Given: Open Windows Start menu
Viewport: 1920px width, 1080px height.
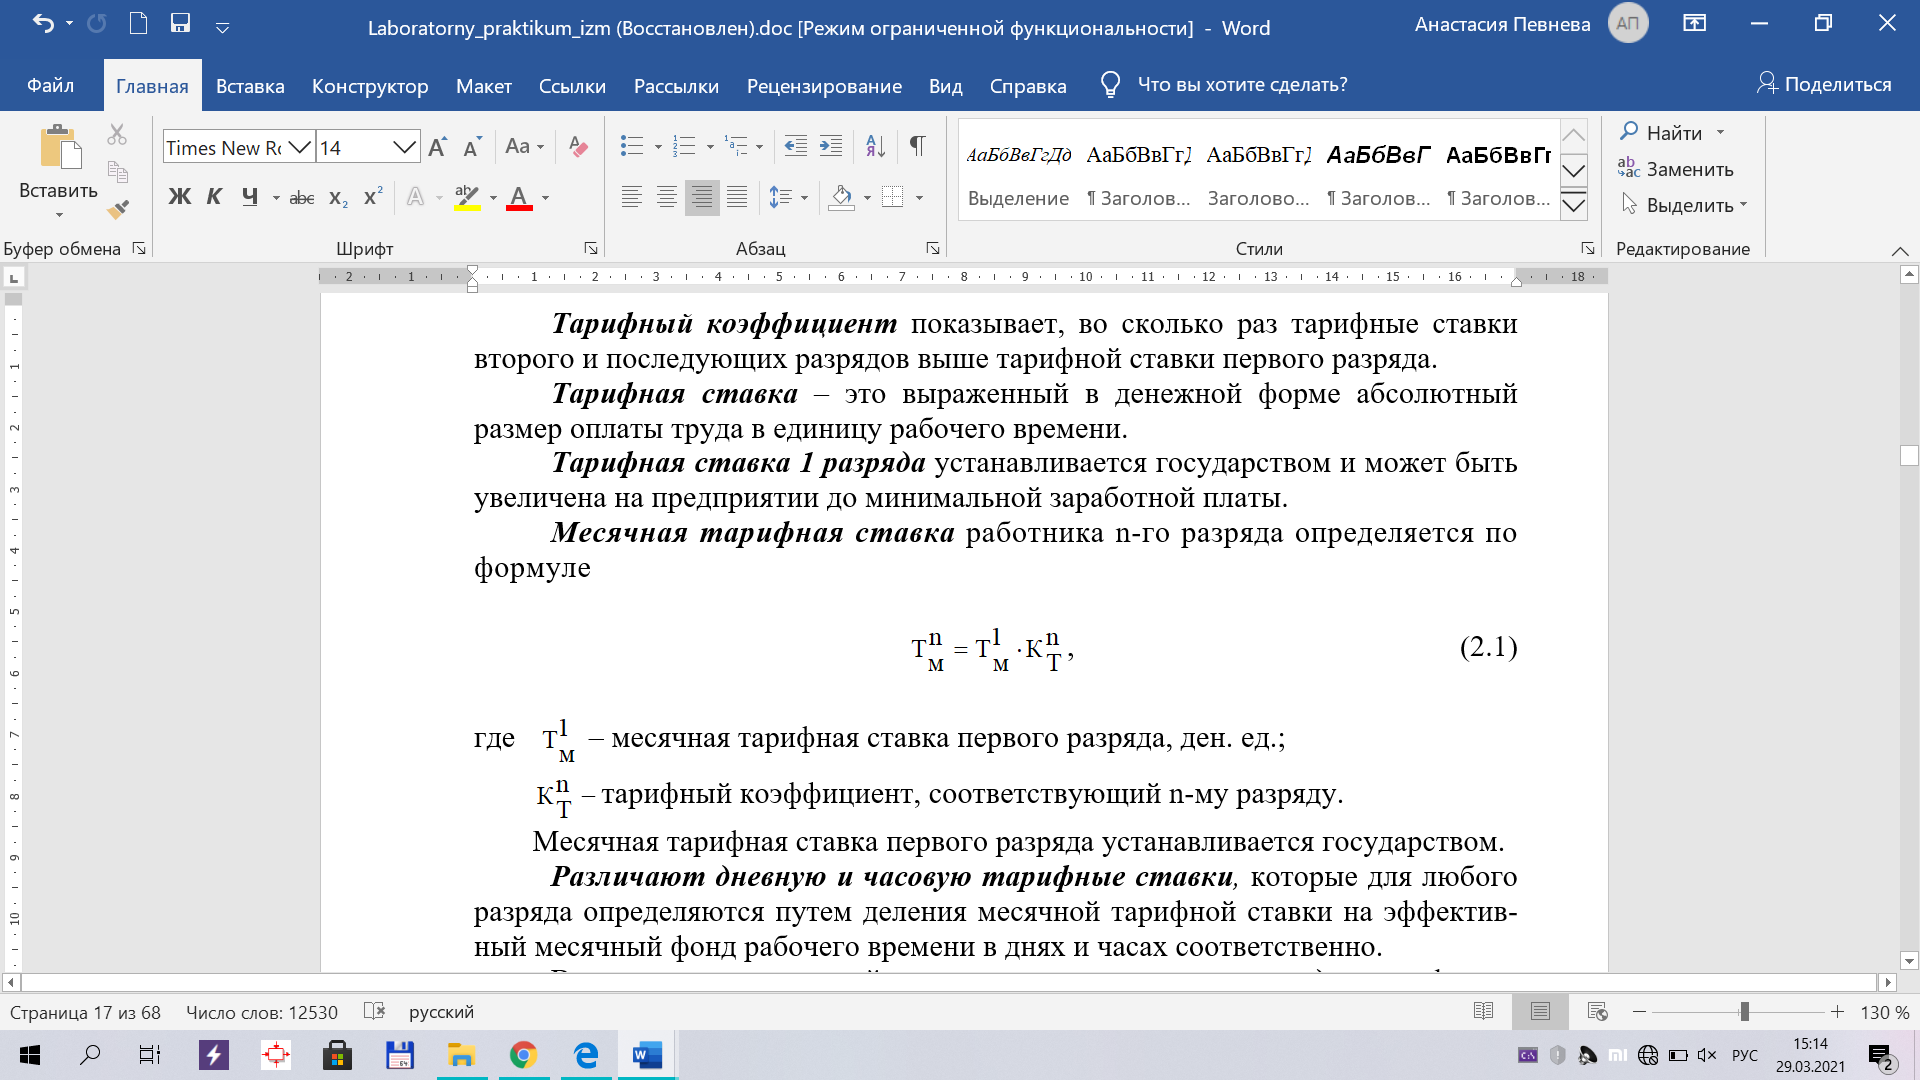Looking at the screenshot, I should tap(30, 1055).
